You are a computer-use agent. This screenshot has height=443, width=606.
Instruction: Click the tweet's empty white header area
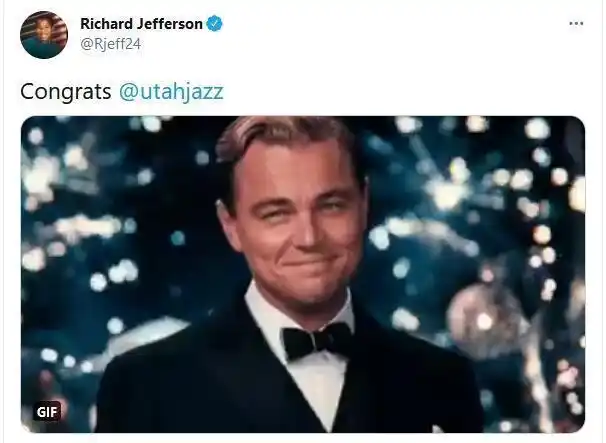386,35
